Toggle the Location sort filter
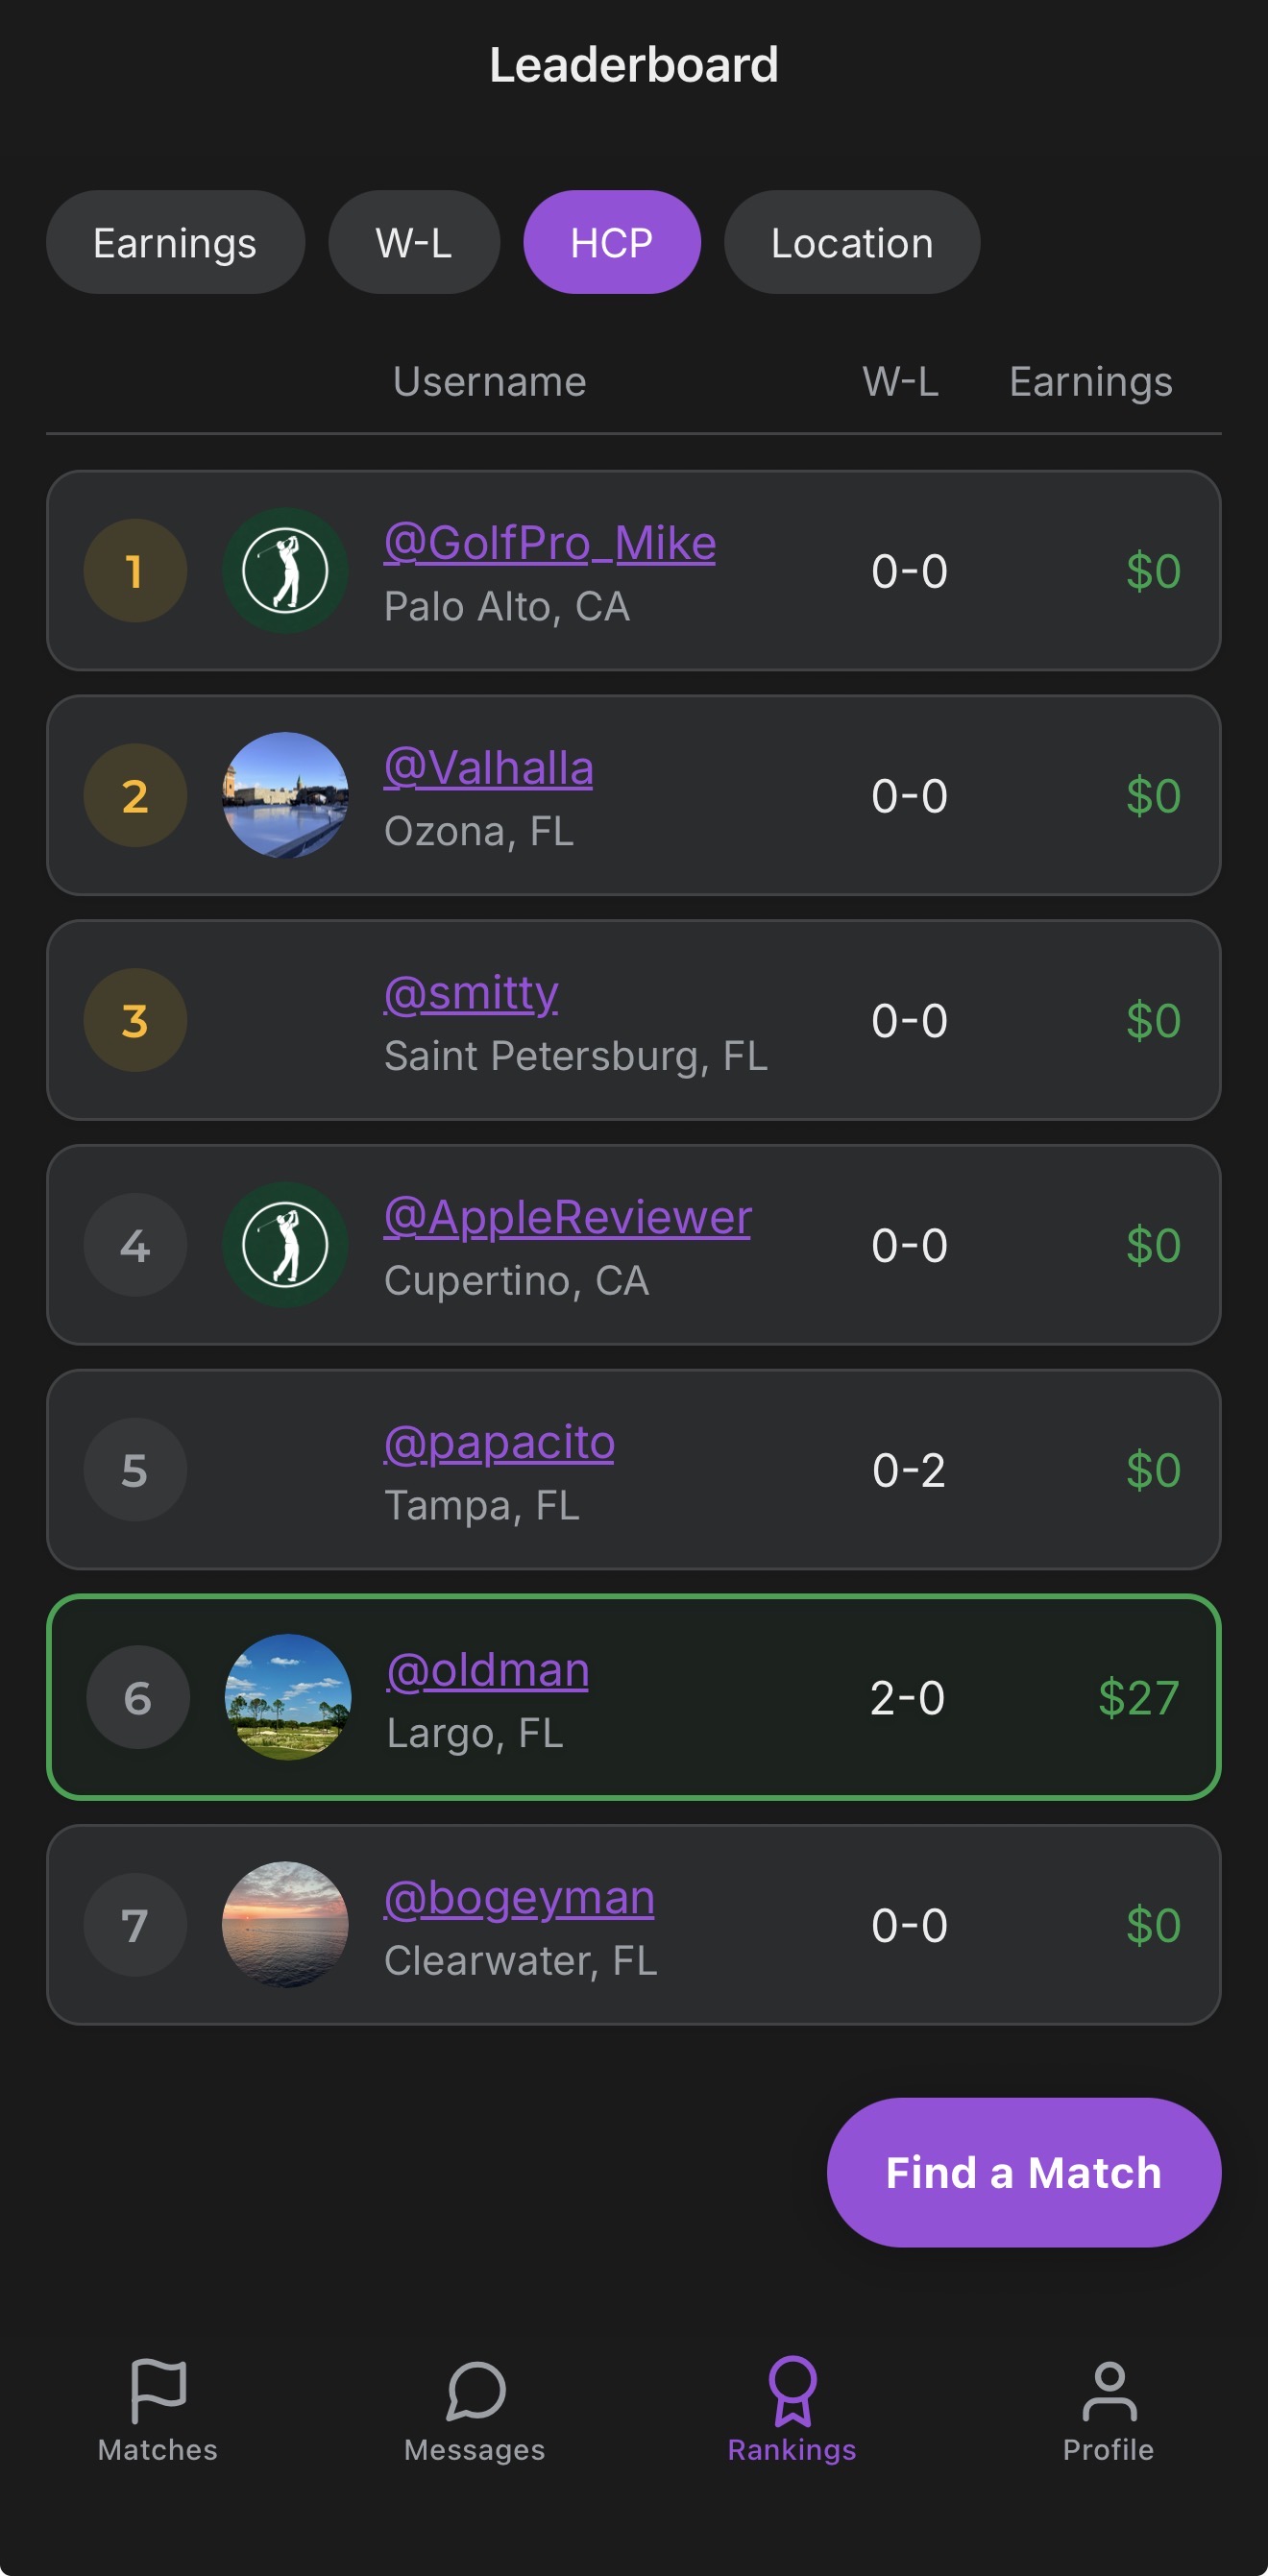This screenshot has height=2576, width=1268. pos(851,241)
